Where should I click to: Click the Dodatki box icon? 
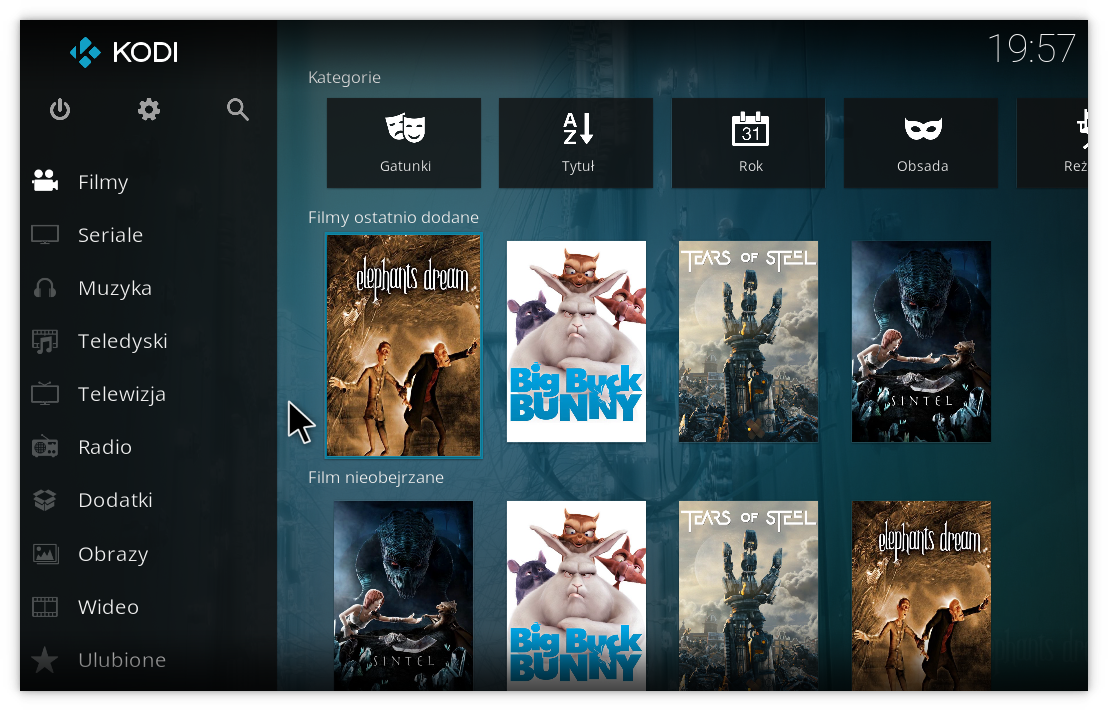click(45, 500)
